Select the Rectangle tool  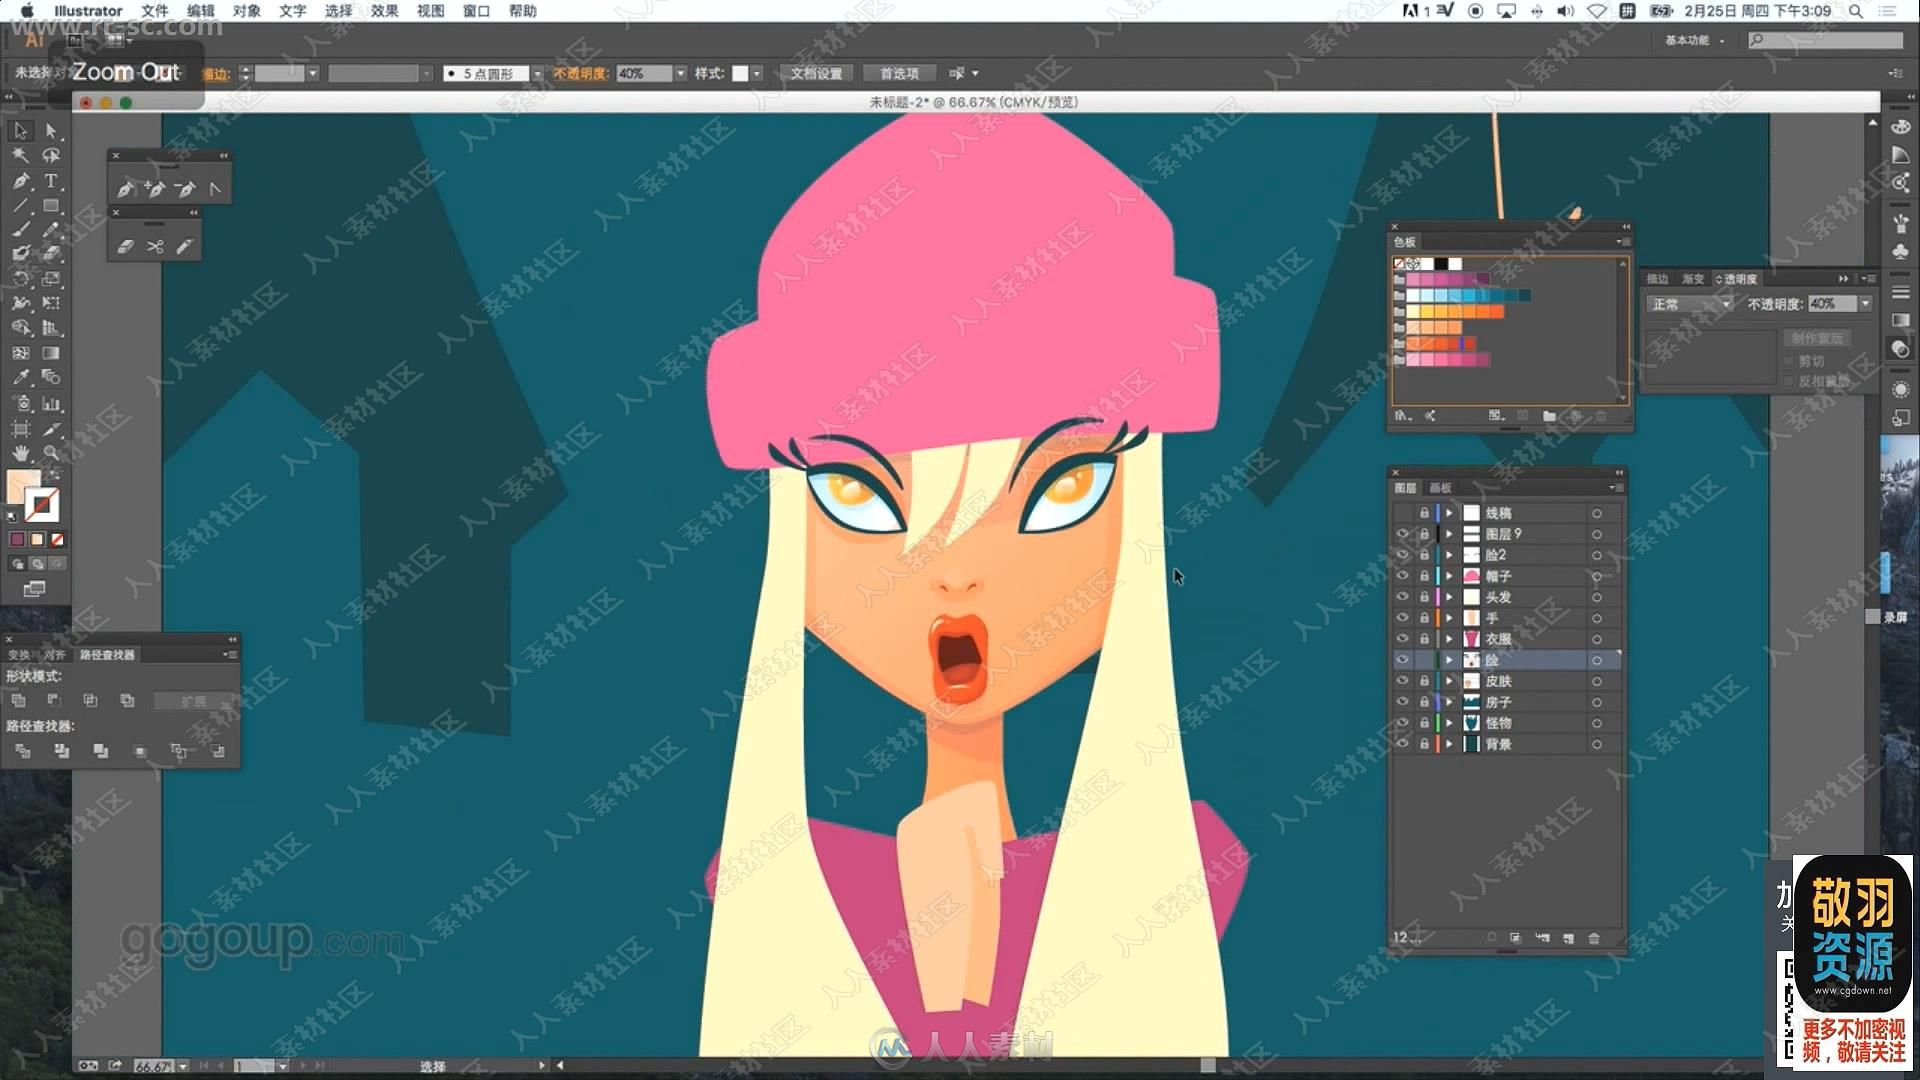(x=51, y=206)
